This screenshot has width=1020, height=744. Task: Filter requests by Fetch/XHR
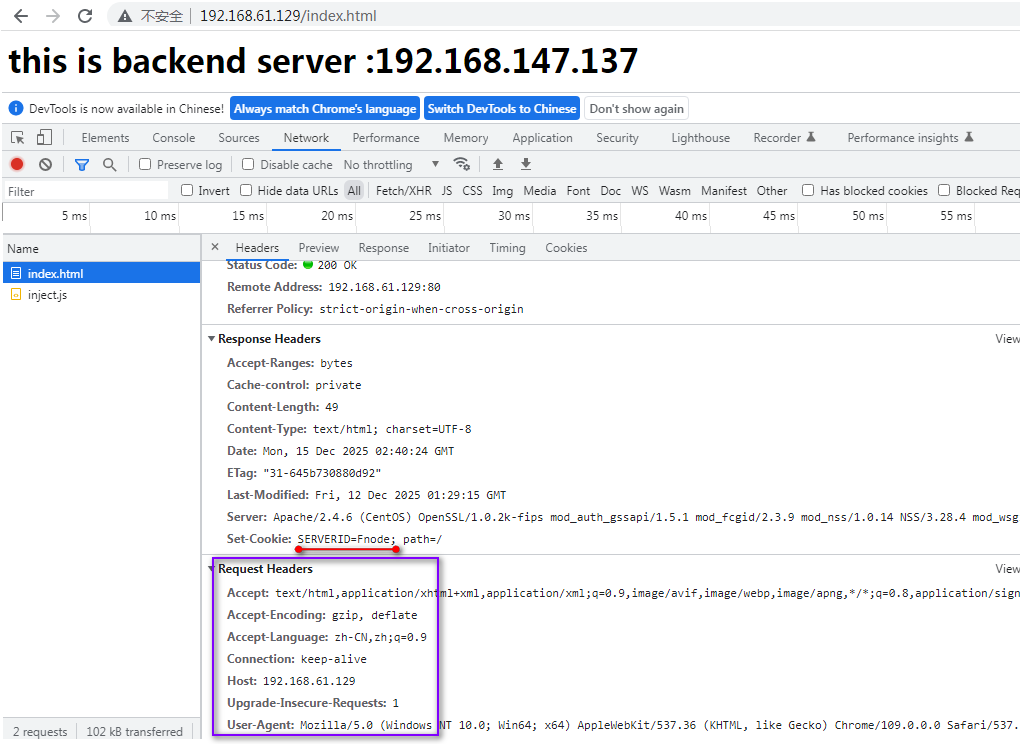(x=403, y=191)
